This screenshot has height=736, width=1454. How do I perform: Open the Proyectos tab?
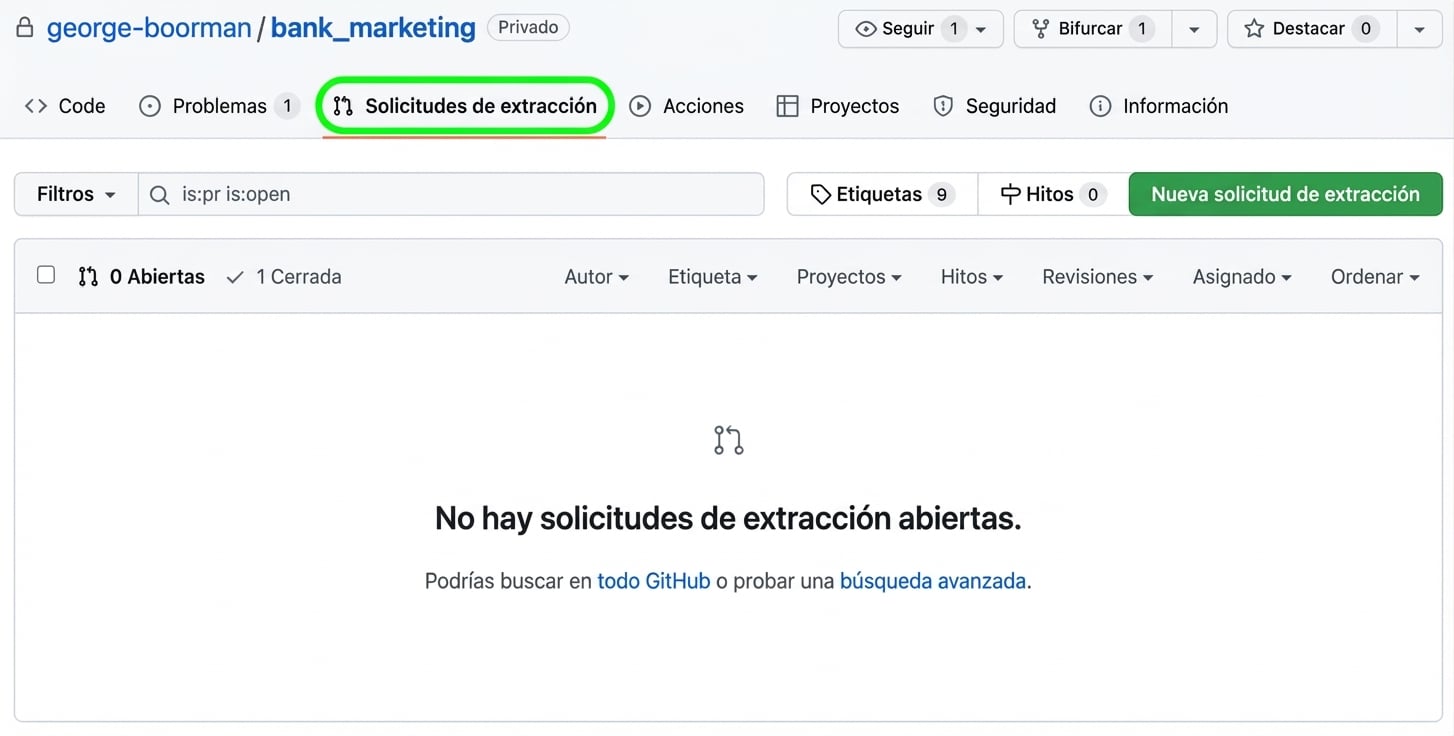point(838,106)
